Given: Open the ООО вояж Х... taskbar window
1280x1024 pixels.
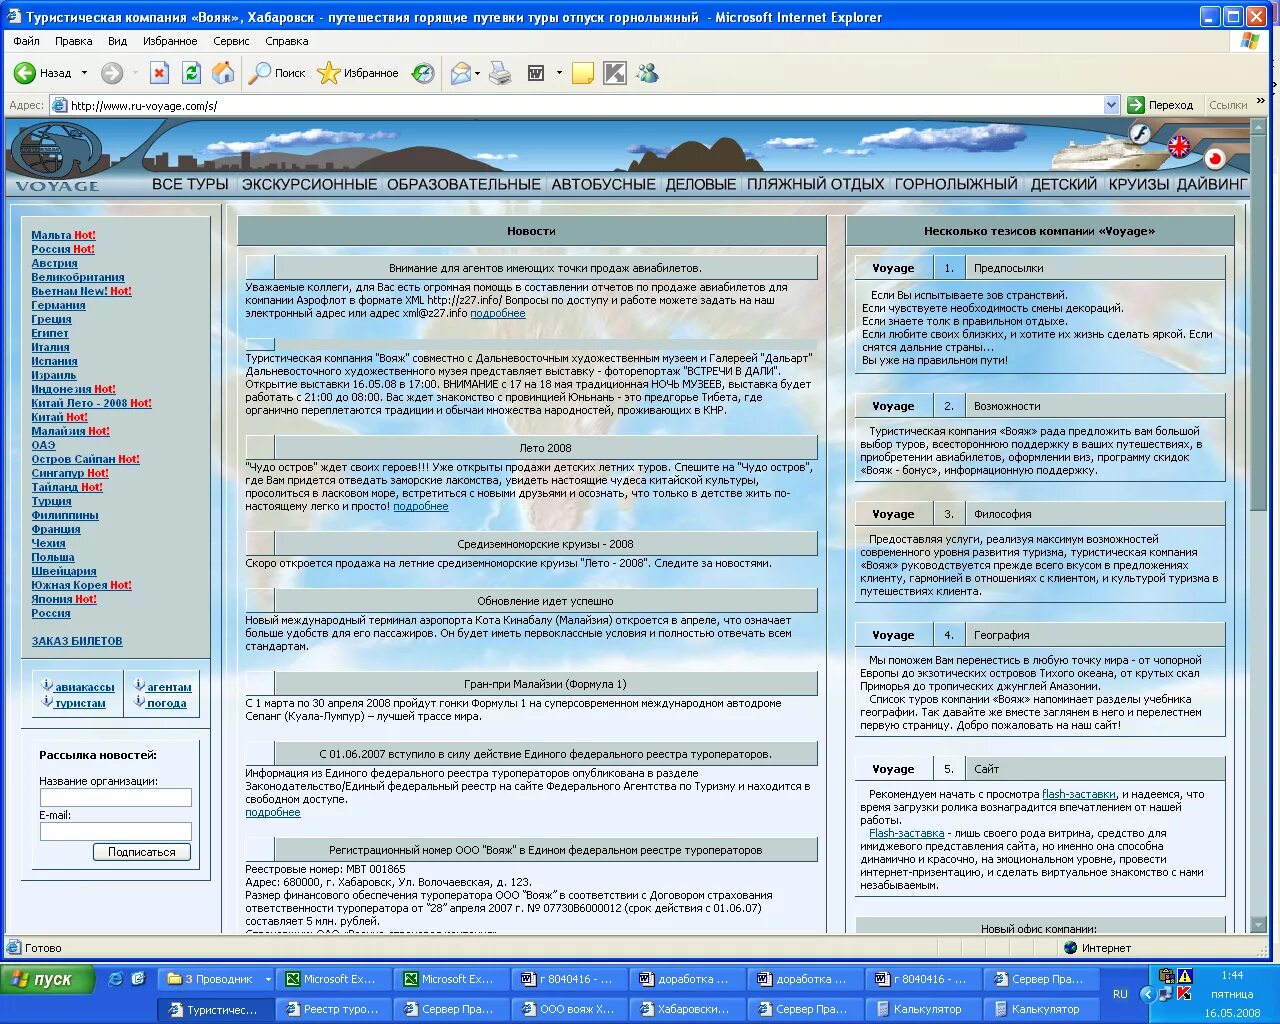Looking at the screenshot, I should [x=571, y=1009].
